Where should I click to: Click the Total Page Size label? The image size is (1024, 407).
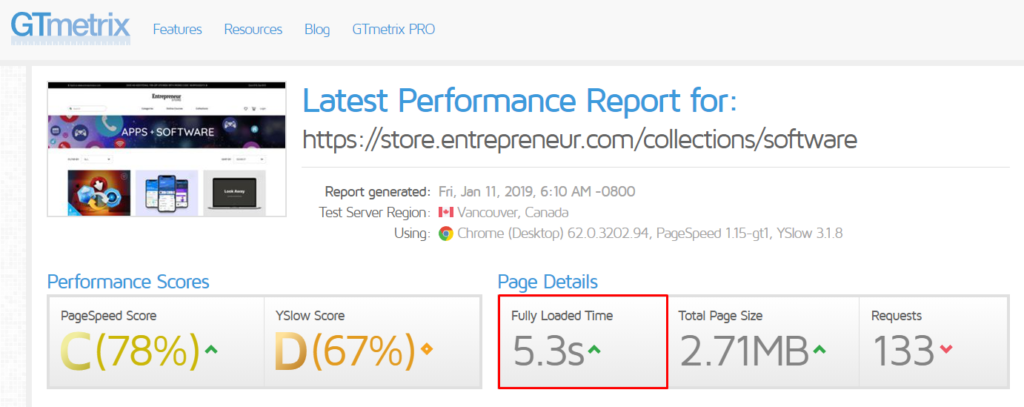(720, 316)
